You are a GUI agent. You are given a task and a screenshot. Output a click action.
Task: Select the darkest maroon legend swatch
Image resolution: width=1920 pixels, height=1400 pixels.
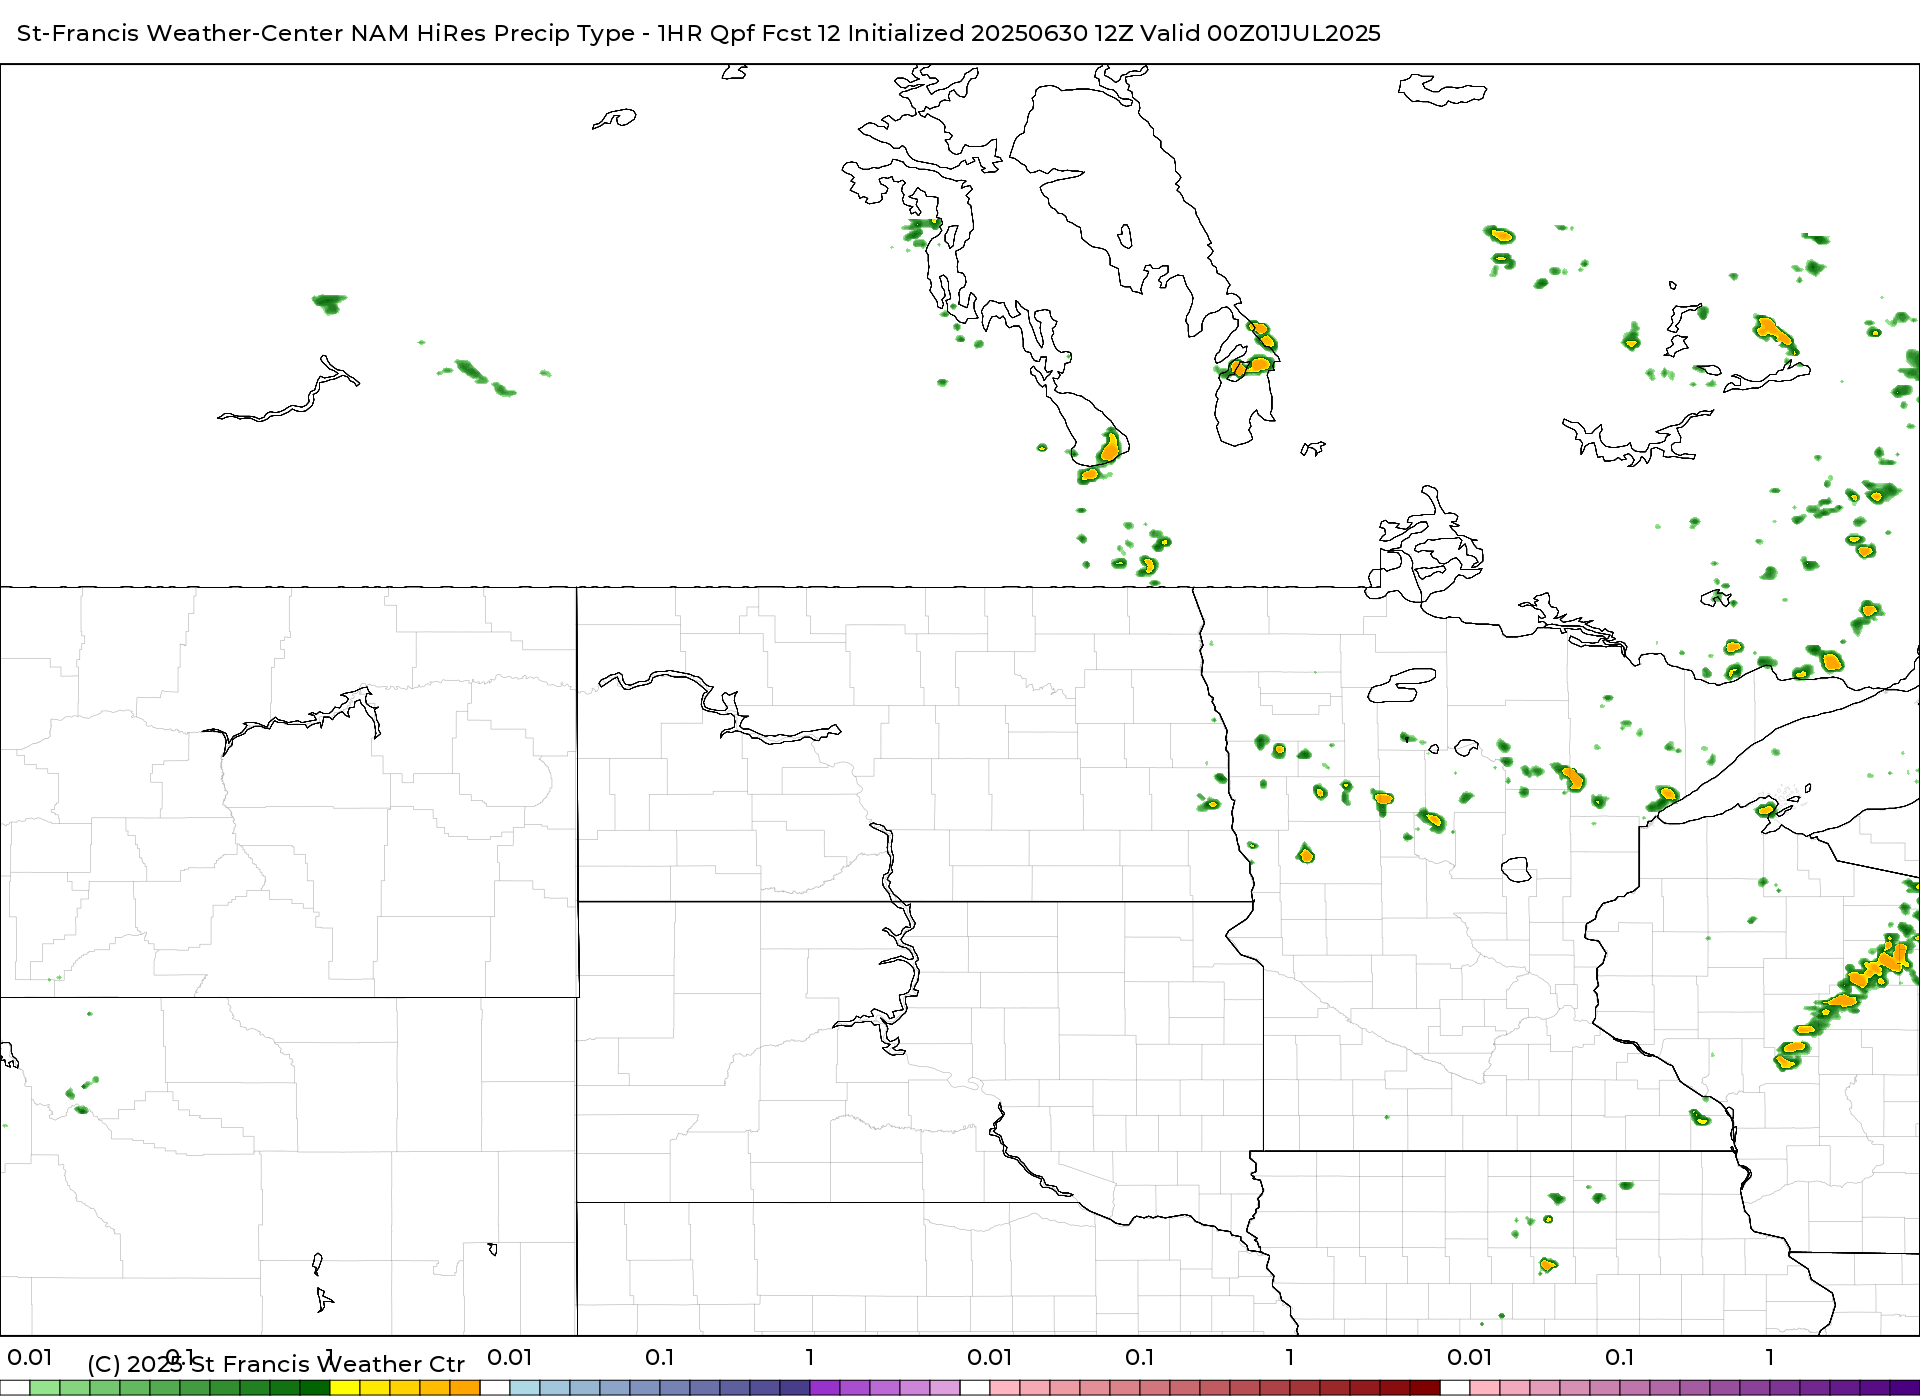click(x=1425, y=1388)
